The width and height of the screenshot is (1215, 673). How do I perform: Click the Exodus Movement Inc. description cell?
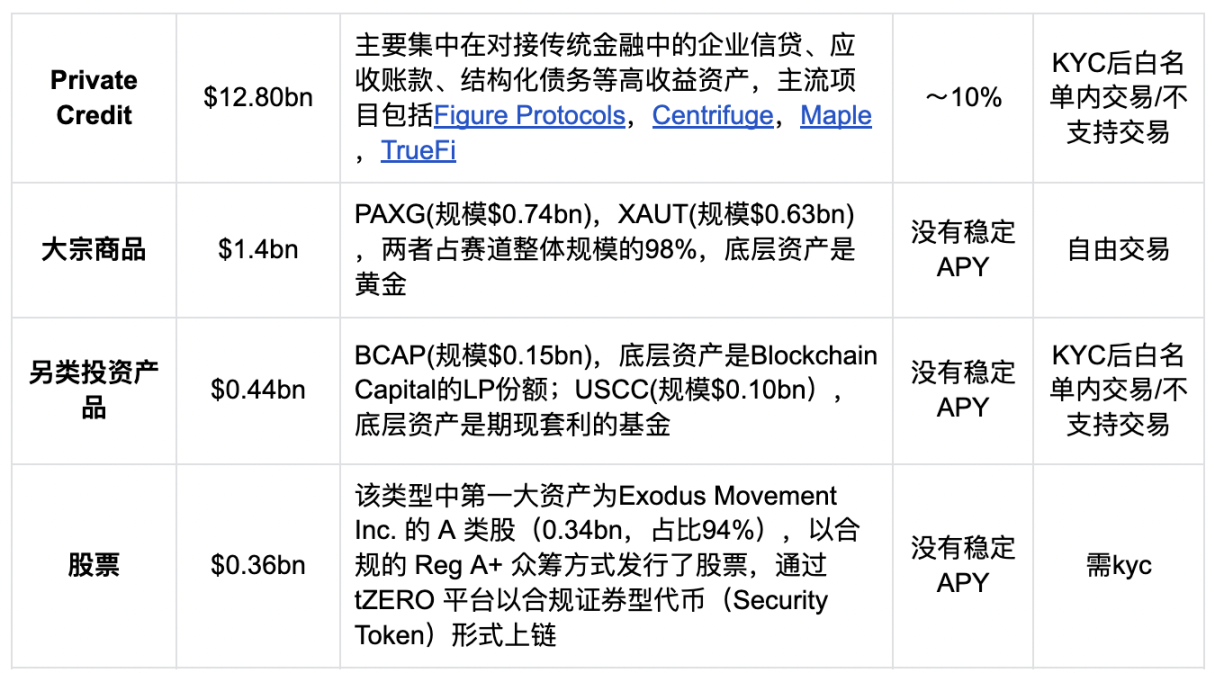point(616,566)
